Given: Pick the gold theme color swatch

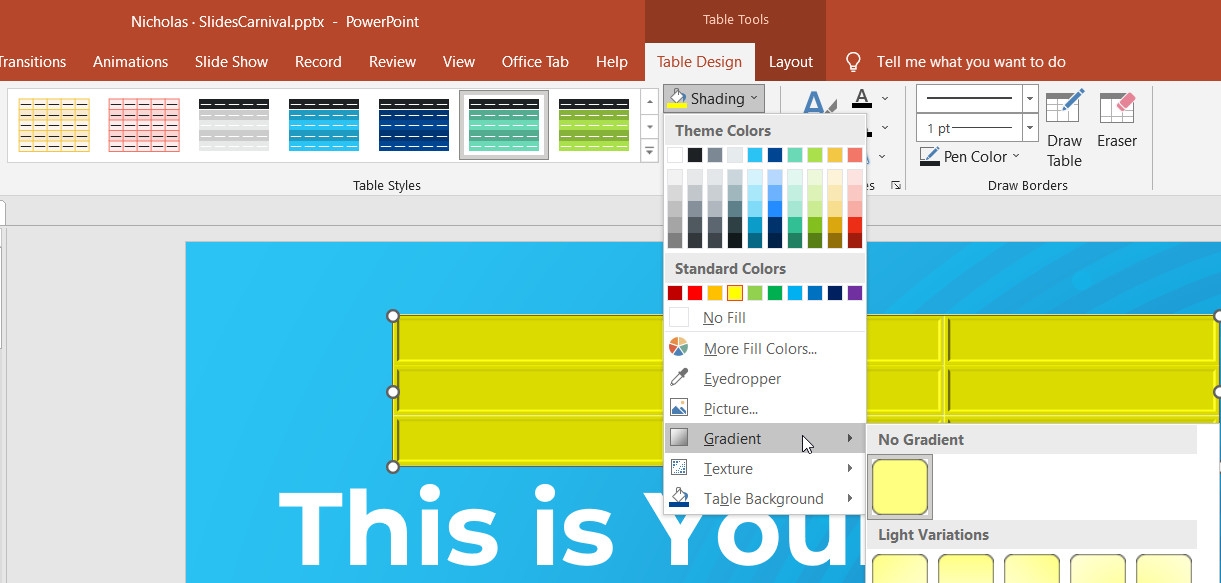Looking at the screenshot, I should (x=835, y=155).
